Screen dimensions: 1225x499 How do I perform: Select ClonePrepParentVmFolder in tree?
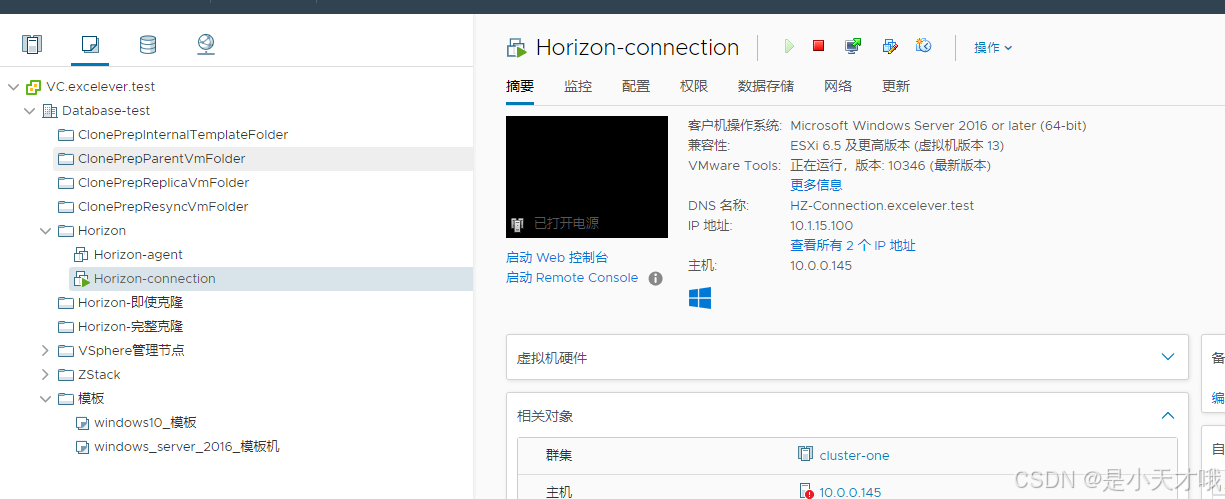coord(162,159)
